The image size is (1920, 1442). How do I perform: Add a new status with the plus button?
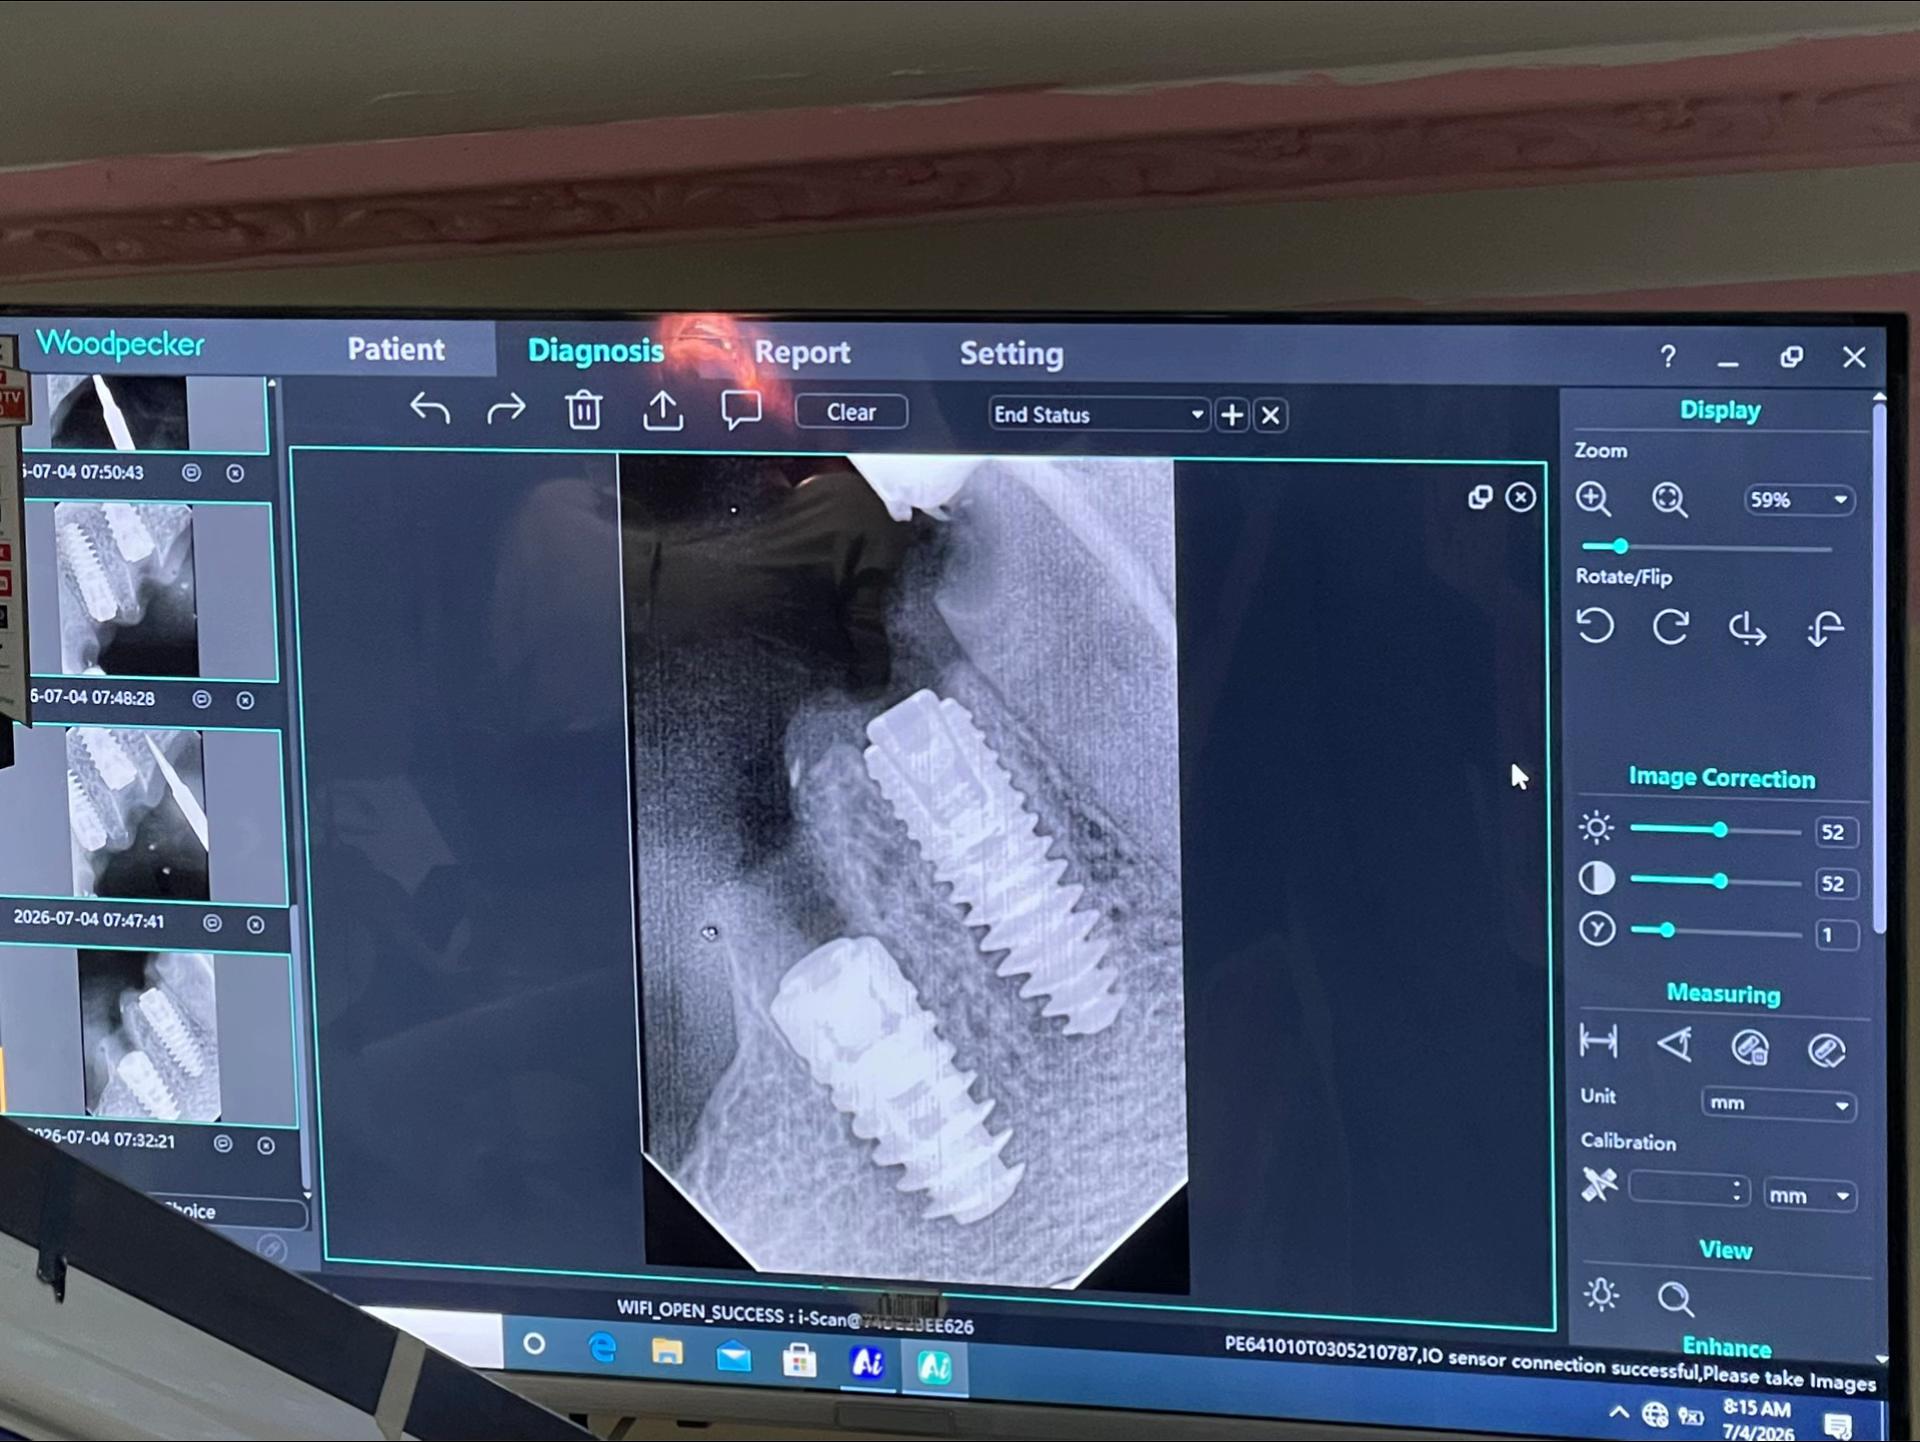pos(1232,415)
